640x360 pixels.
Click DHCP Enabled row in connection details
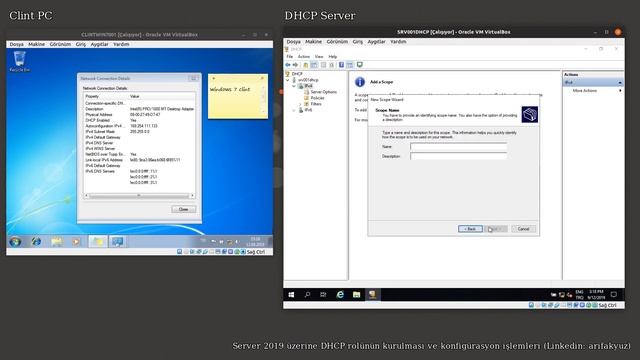tap(139, 121)
